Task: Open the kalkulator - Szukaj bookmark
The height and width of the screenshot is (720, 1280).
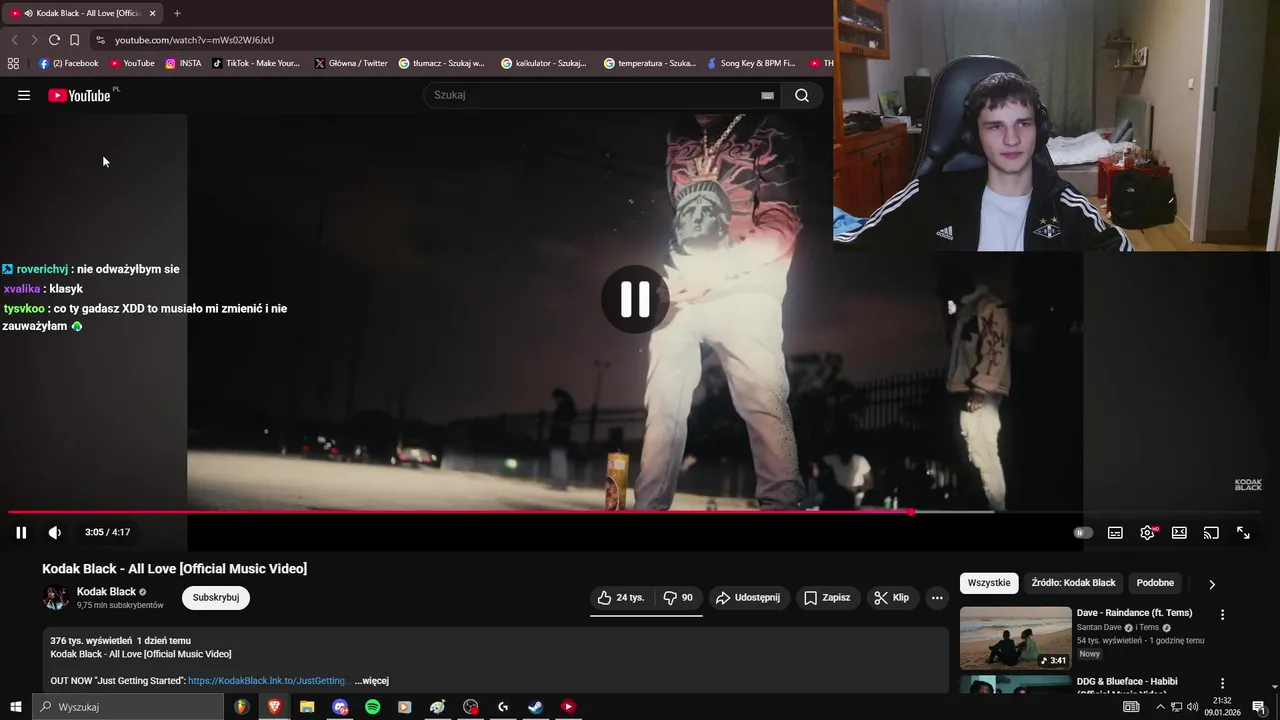Action: click(x=544, y=63)
